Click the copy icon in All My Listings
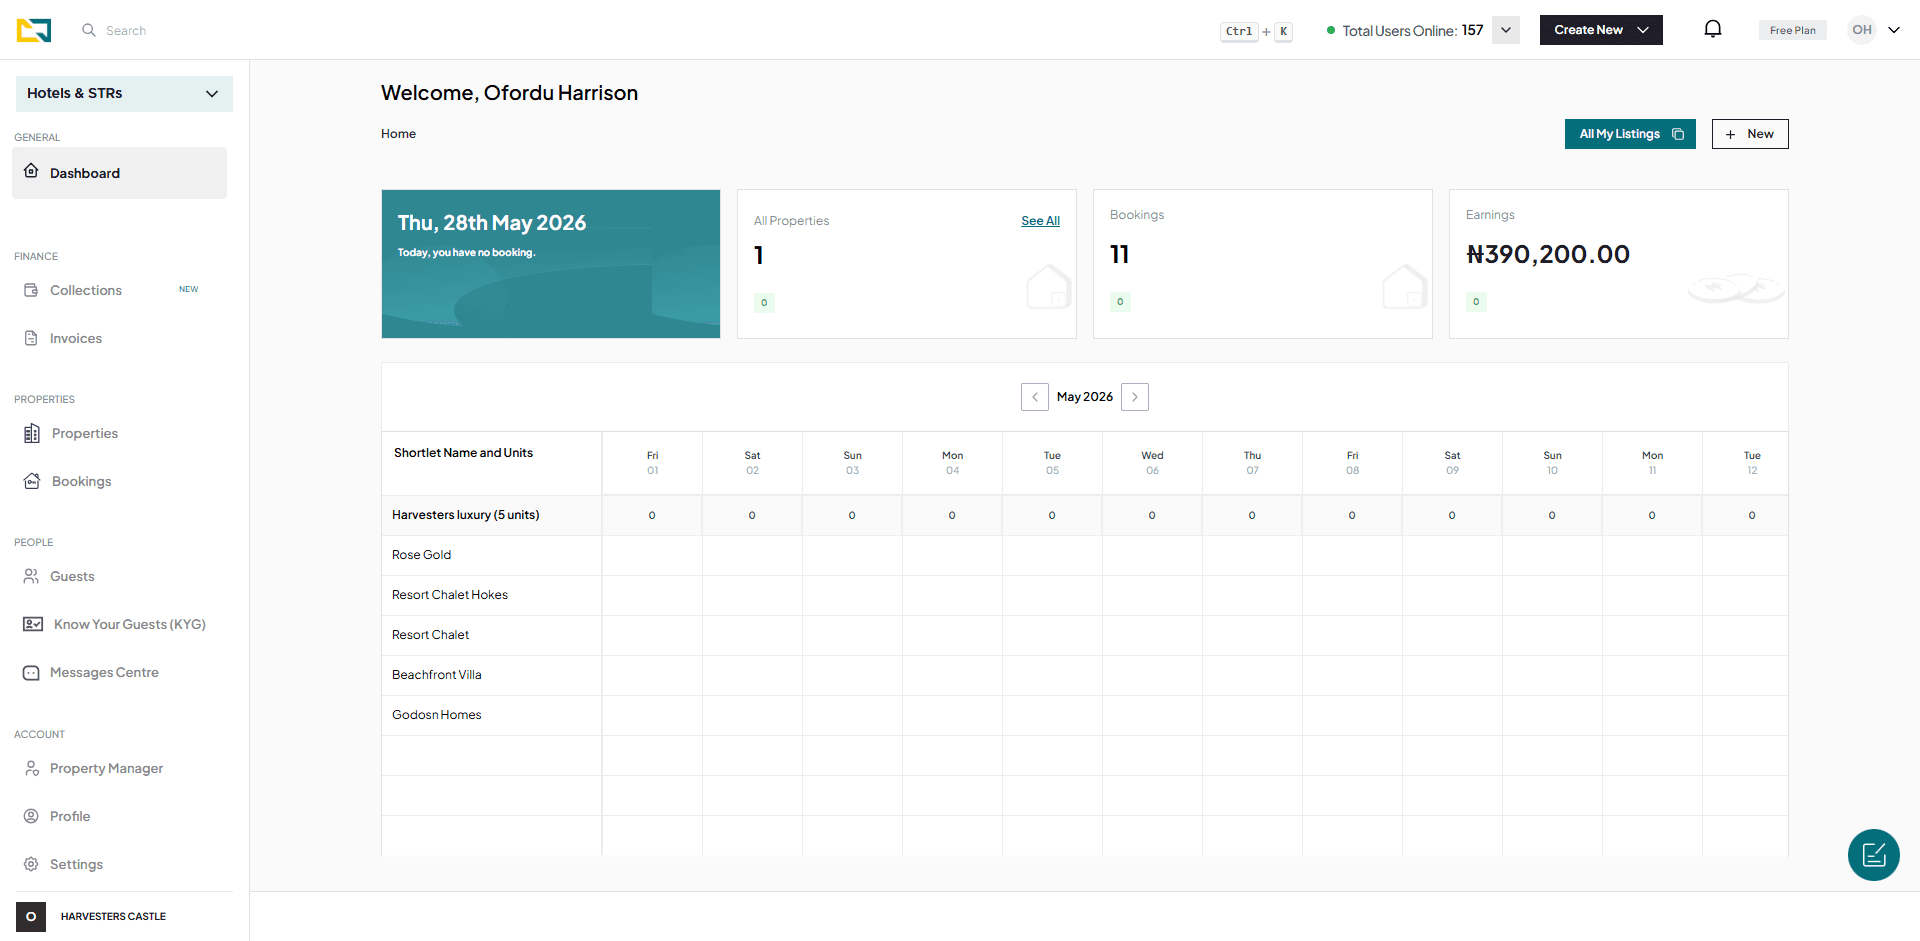This screenshot has width=1920, height=941. [1678, 134]
